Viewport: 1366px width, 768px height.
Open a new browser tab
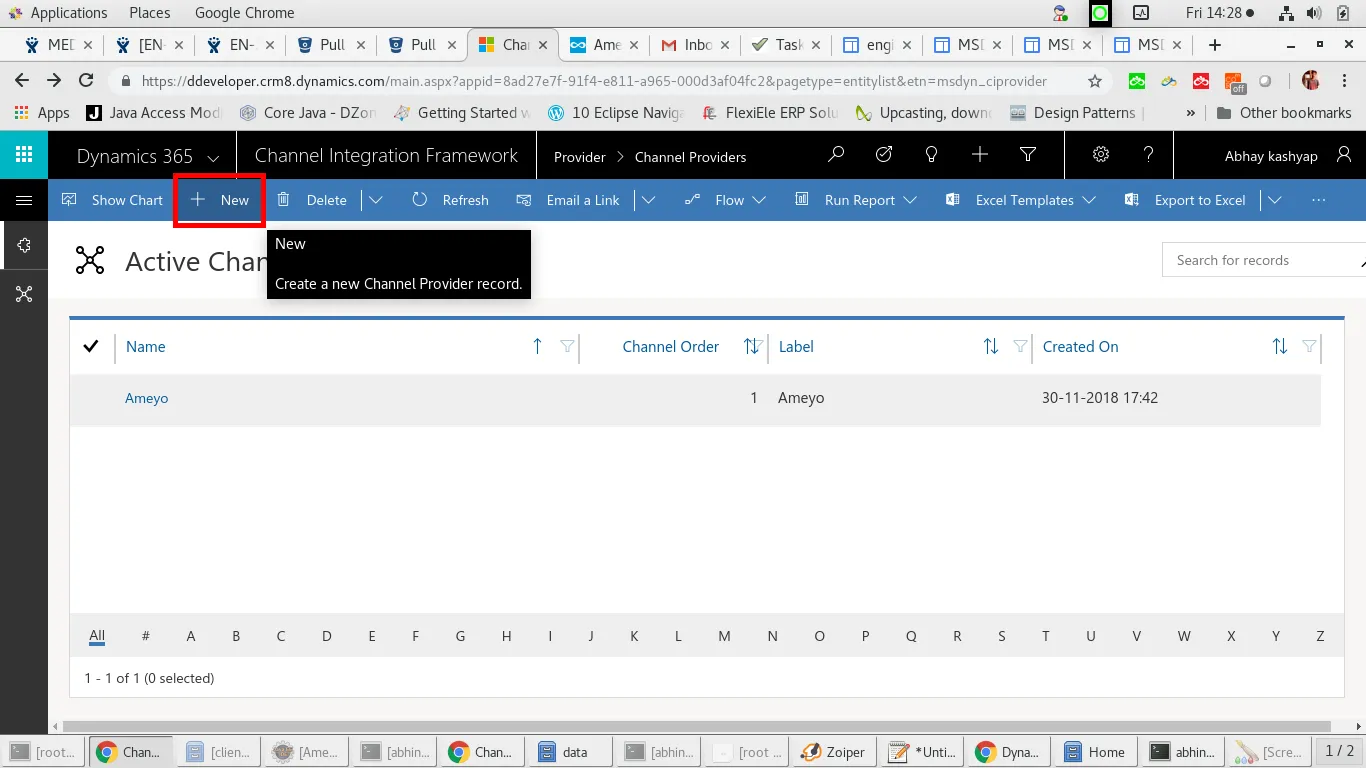(x=1215, y=45)
